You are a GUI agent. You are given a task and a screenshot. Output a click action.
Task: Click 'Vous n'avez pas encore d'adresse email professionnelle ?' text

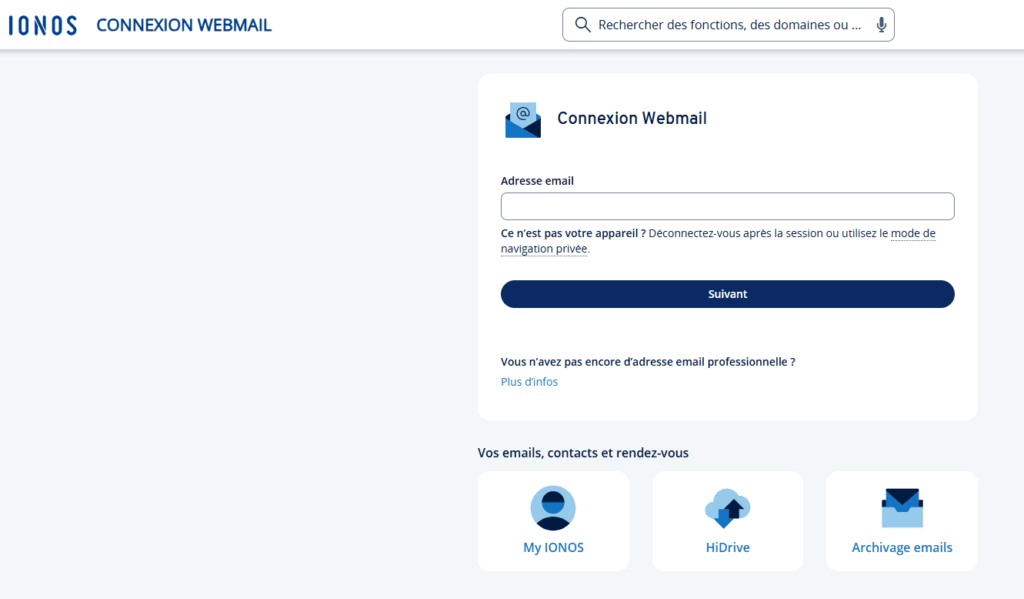(x=648, y=362)
